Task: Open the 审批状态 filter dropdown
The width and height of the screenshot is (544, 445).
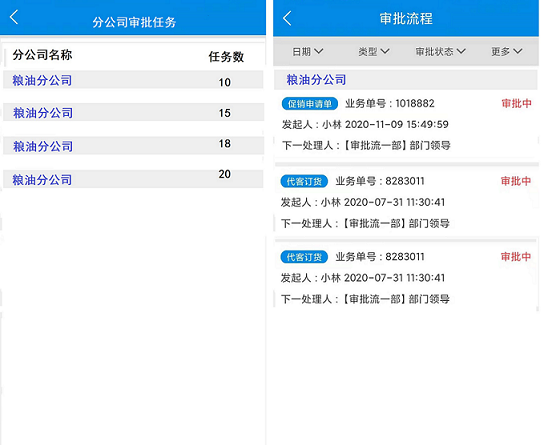Action: [440, 52]
